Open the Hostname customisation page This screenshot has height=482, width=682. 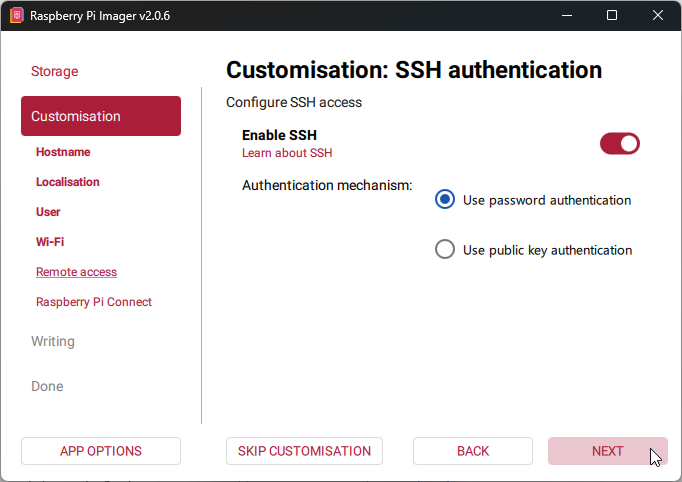pos(63,152)
